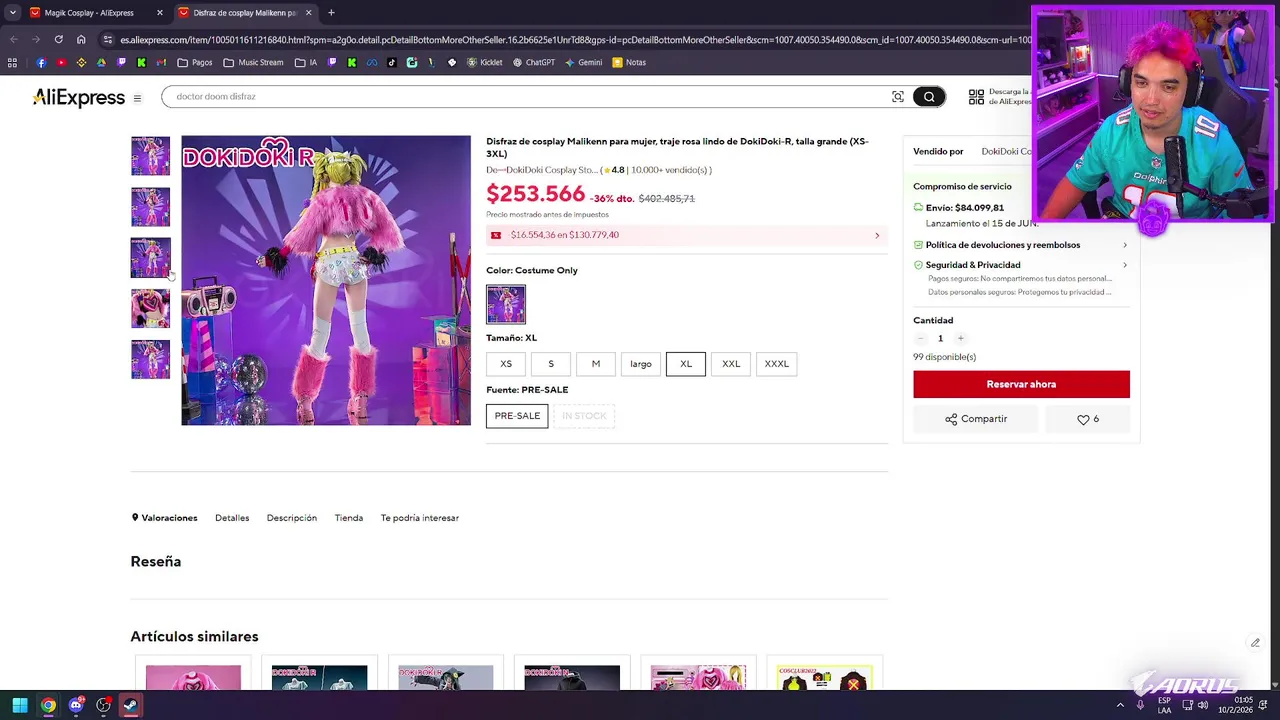Image resolution: width=1280 pixels, height=720 pixels.
Task: Select the fourth thumbnail showing pink heart
Action: coord(151,309)
